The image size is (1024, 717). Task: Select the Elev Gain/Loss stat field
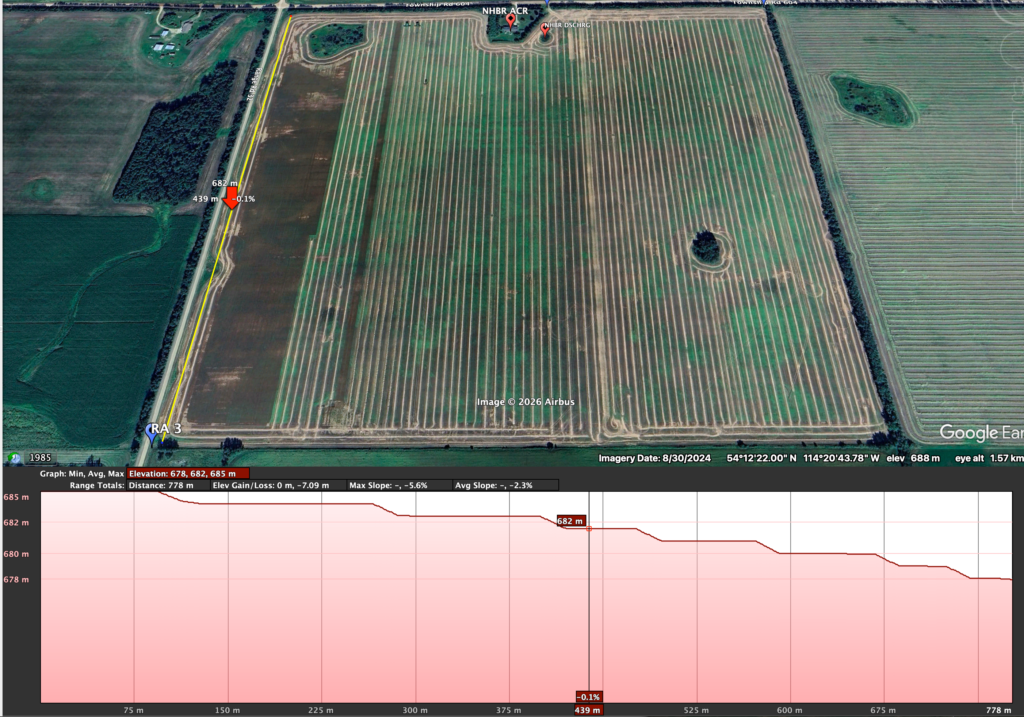click(277, 485)
